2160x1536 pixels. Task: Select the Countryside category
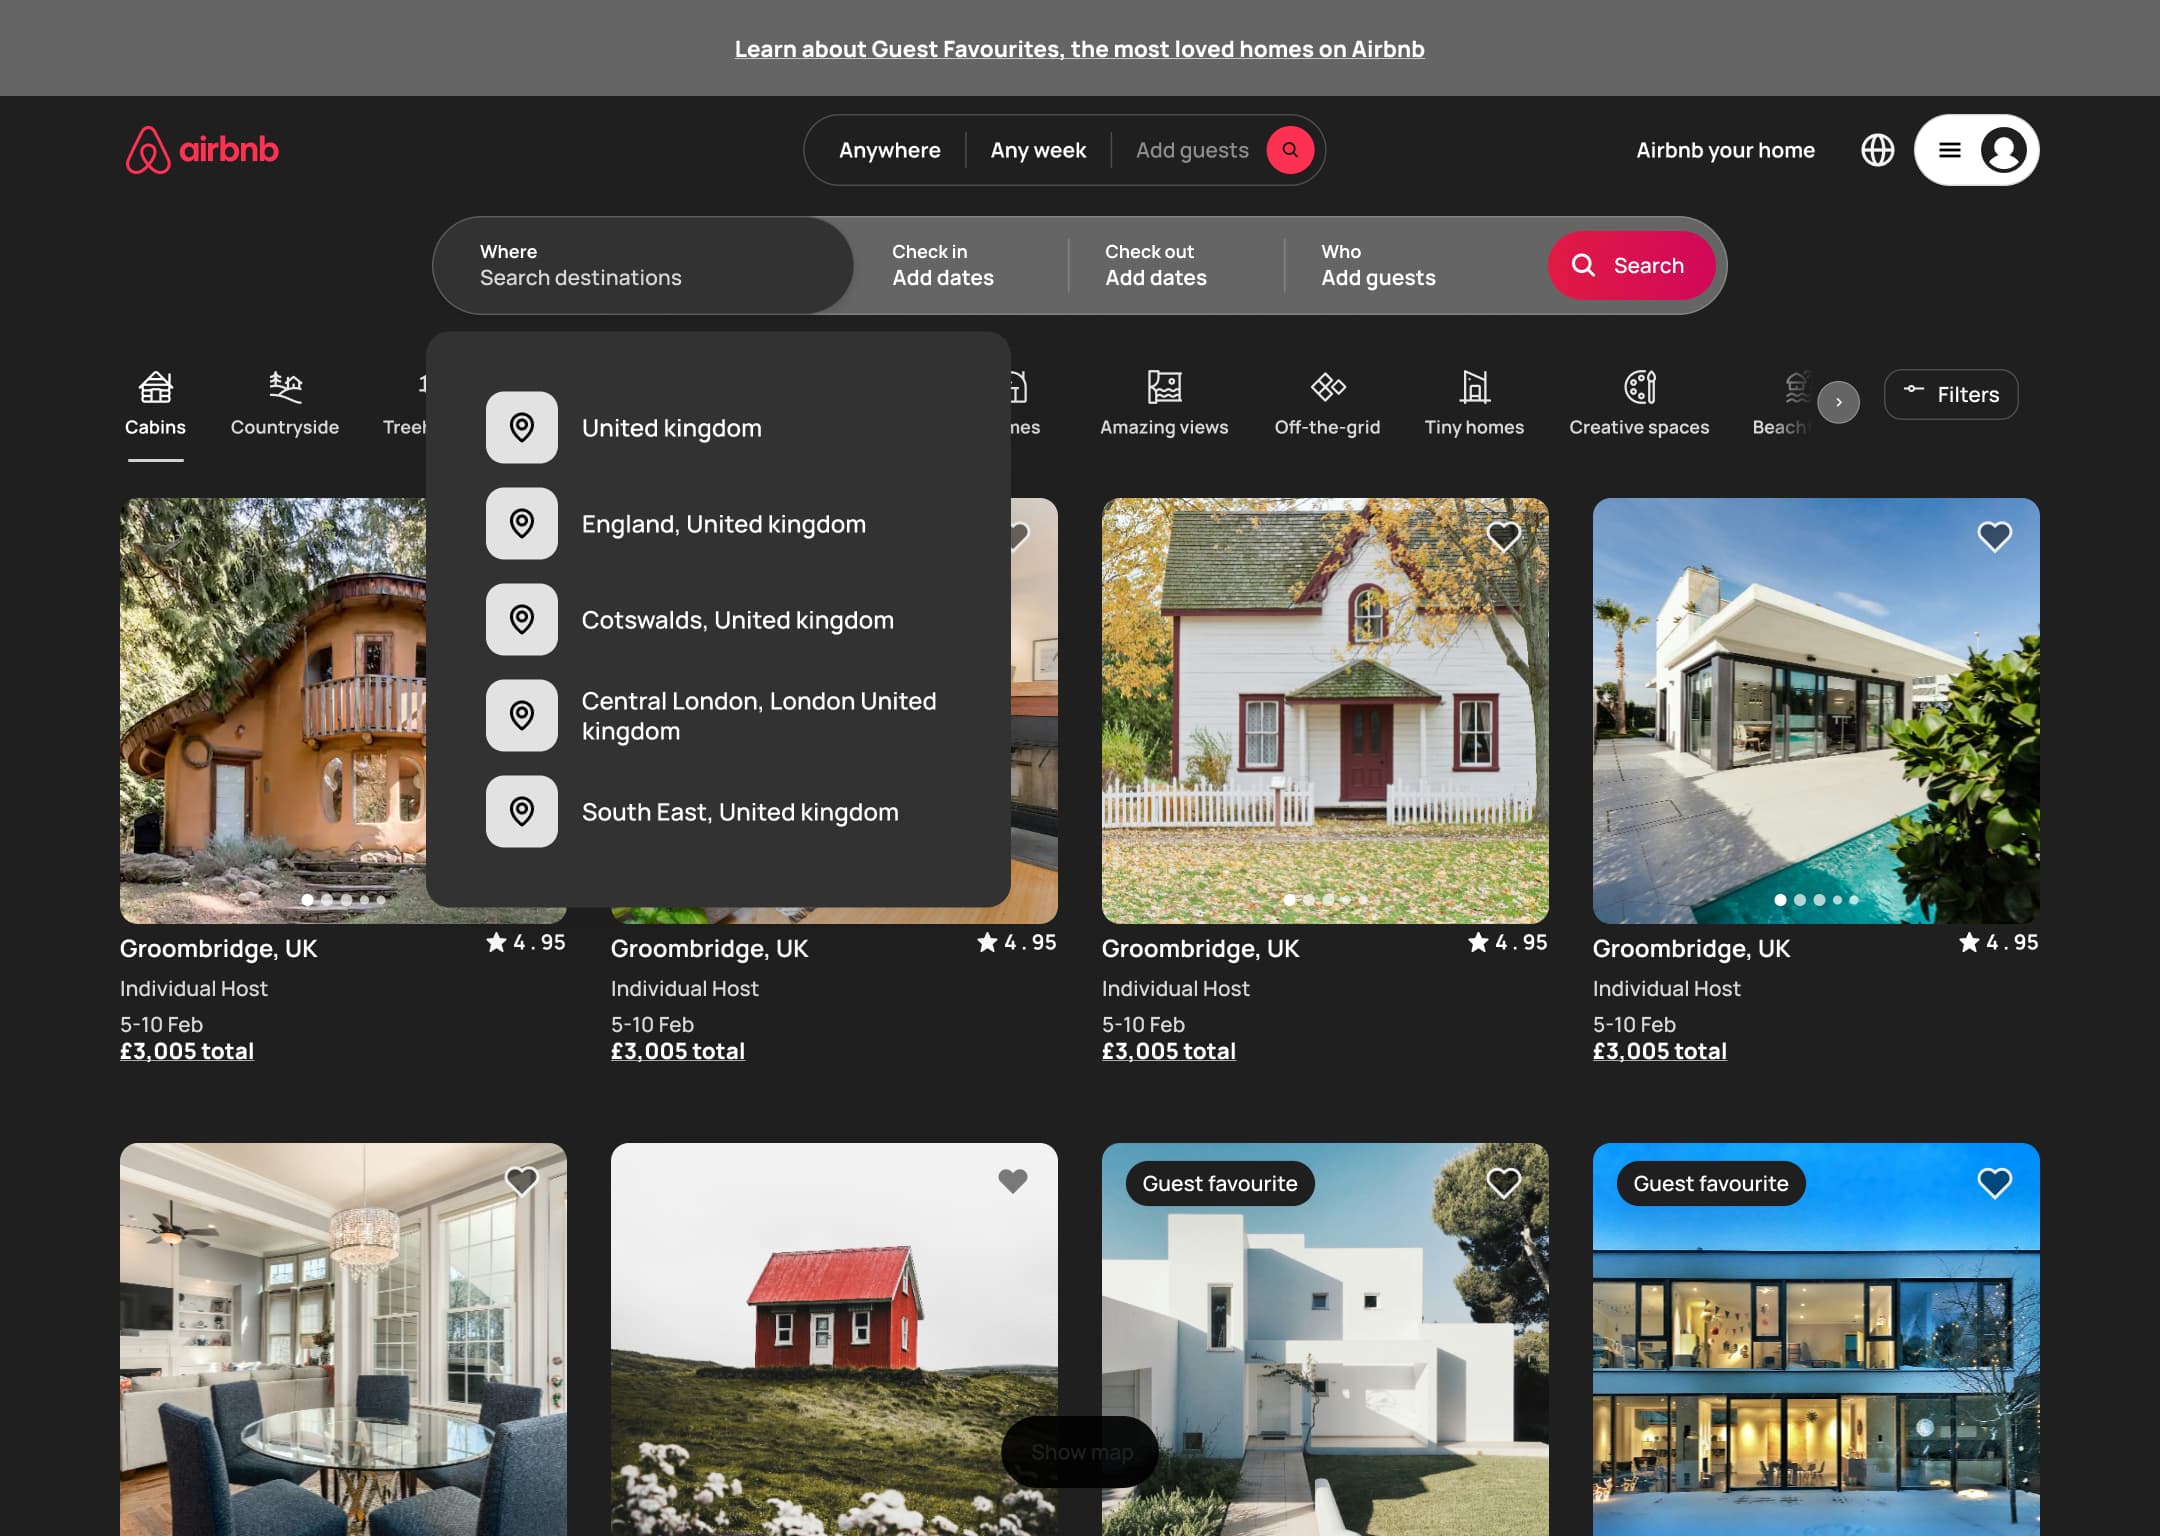[285, 403]
